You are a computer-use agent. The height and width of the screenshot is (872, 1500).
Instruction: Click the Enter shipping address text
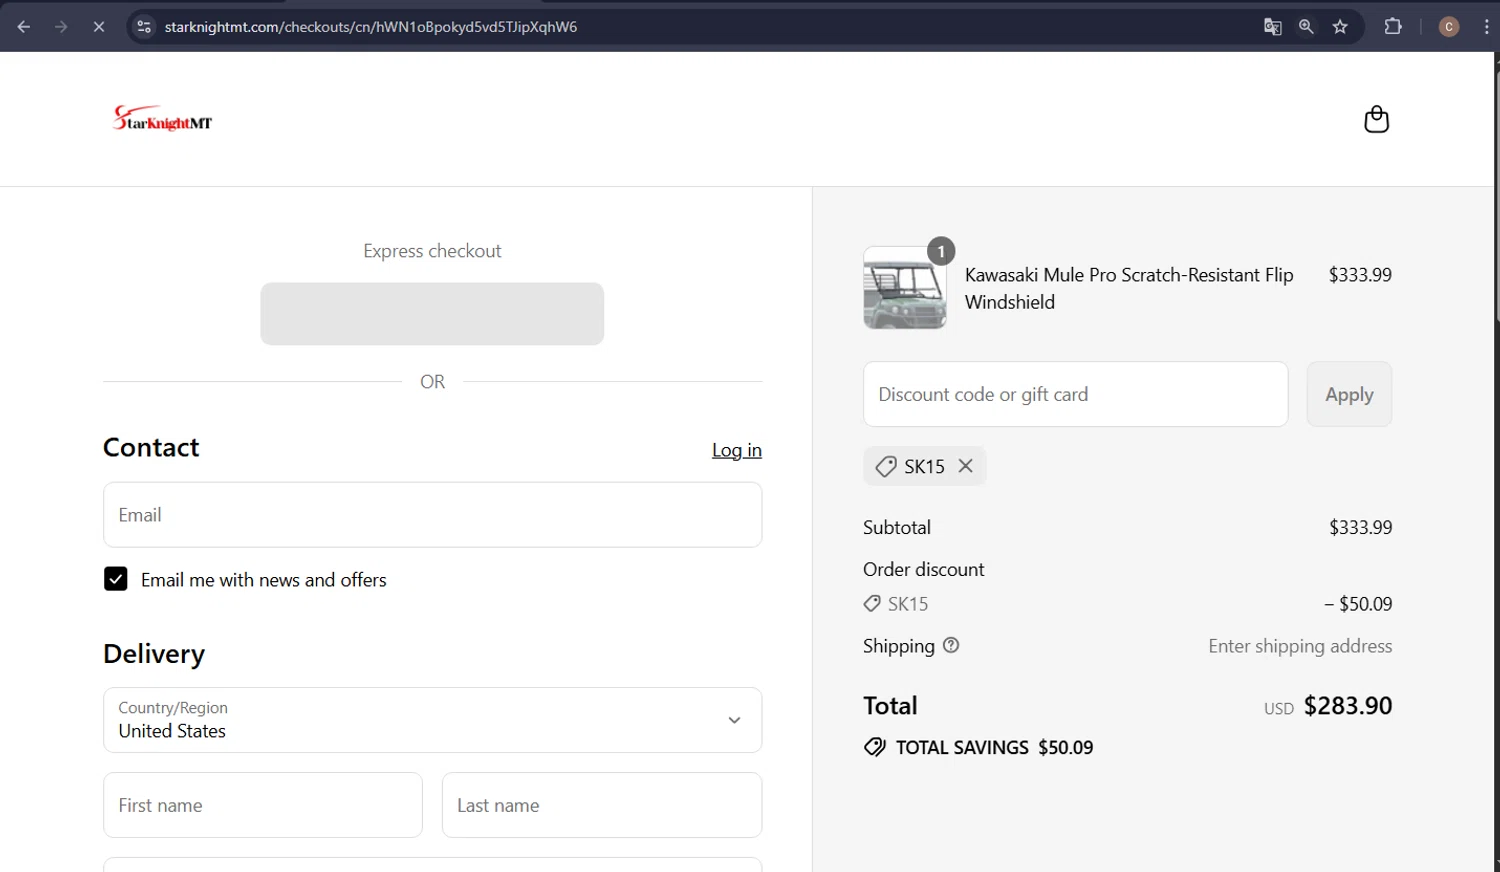(1300, 646)
